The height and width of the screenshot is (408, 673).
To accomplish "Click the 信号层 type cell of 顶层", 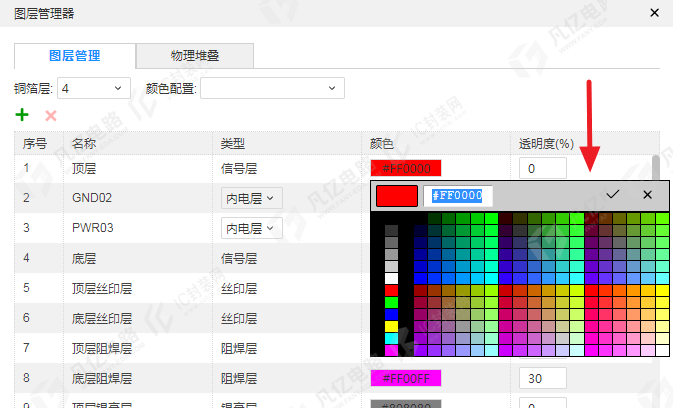I will pos(239,169).
